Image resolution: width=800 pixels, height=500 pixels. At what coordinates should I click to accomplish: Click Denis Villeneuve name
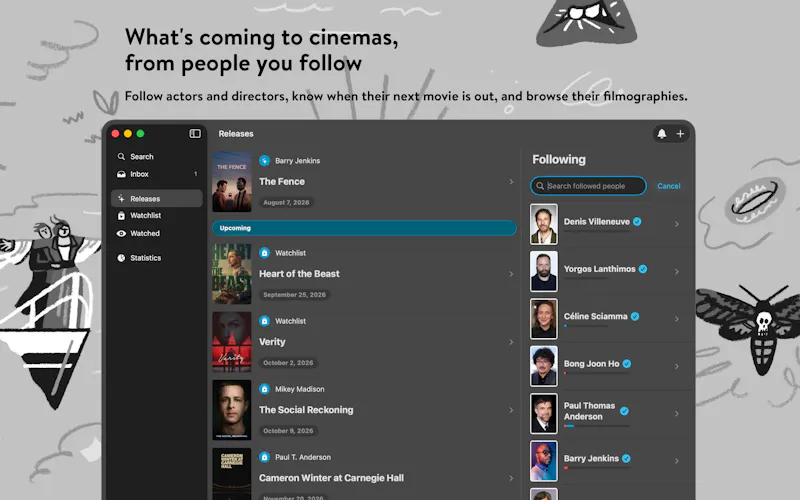tap(596, 221)
